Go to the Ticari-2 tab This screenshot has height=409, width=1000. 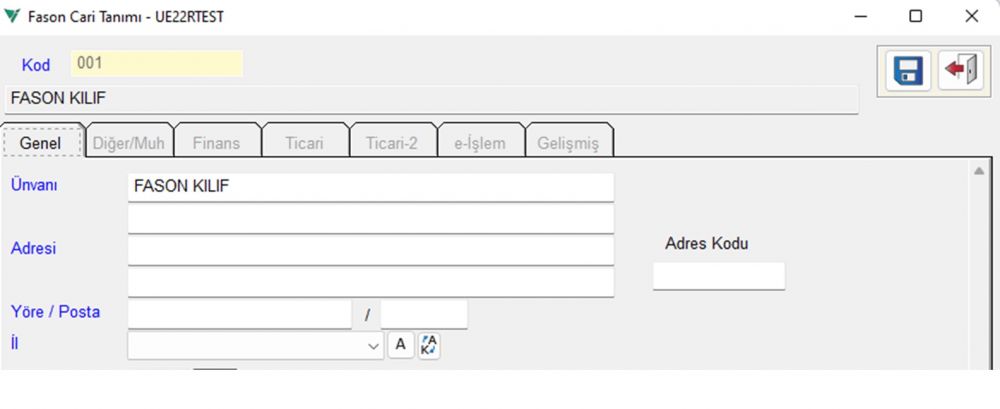coord(392,143)
